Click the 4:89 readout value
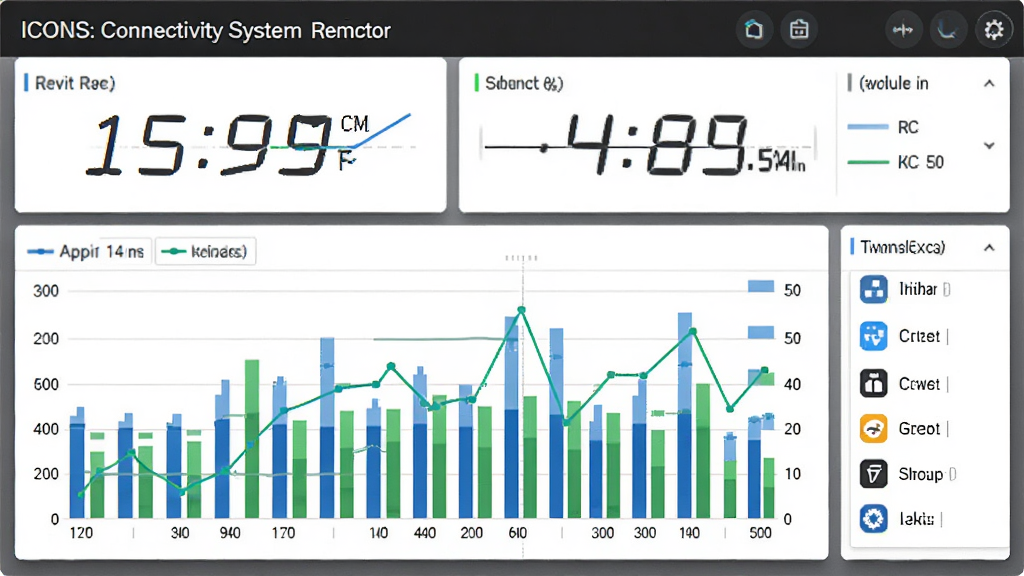1024x576 pixels. [x=656, y=144]
